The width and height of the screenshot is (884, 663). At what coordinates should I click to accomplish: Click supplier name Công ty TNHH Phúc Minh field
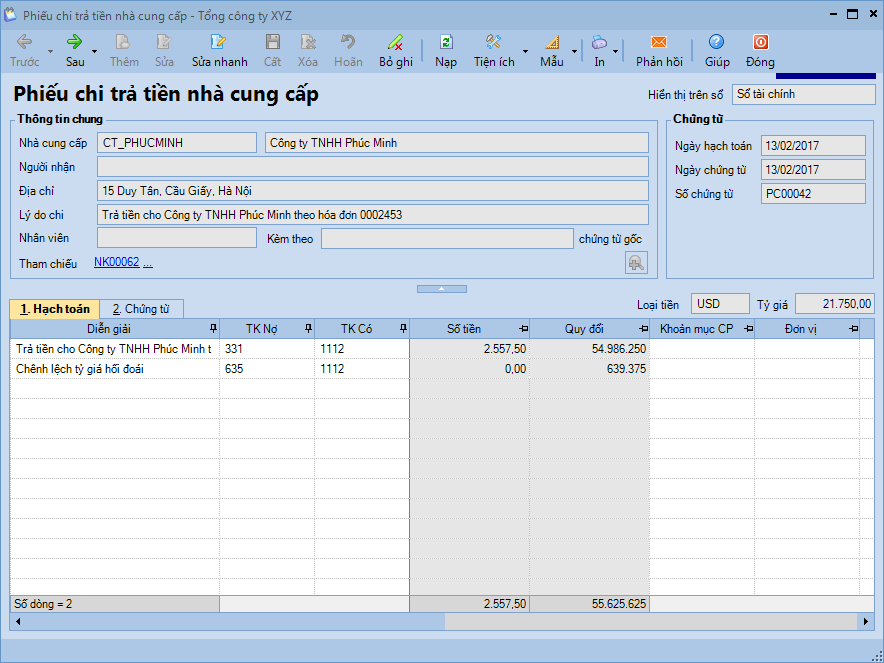pos(457,143)
